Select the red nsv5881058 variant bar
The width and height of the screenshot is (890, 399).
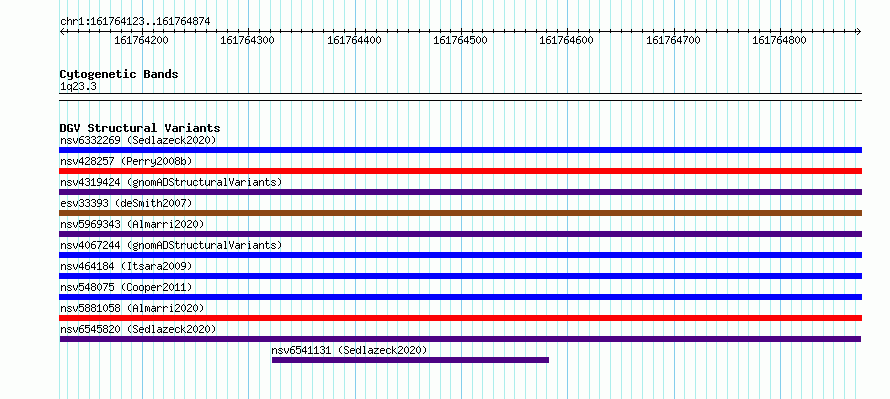pyautogui.click(x=460, y=318)
